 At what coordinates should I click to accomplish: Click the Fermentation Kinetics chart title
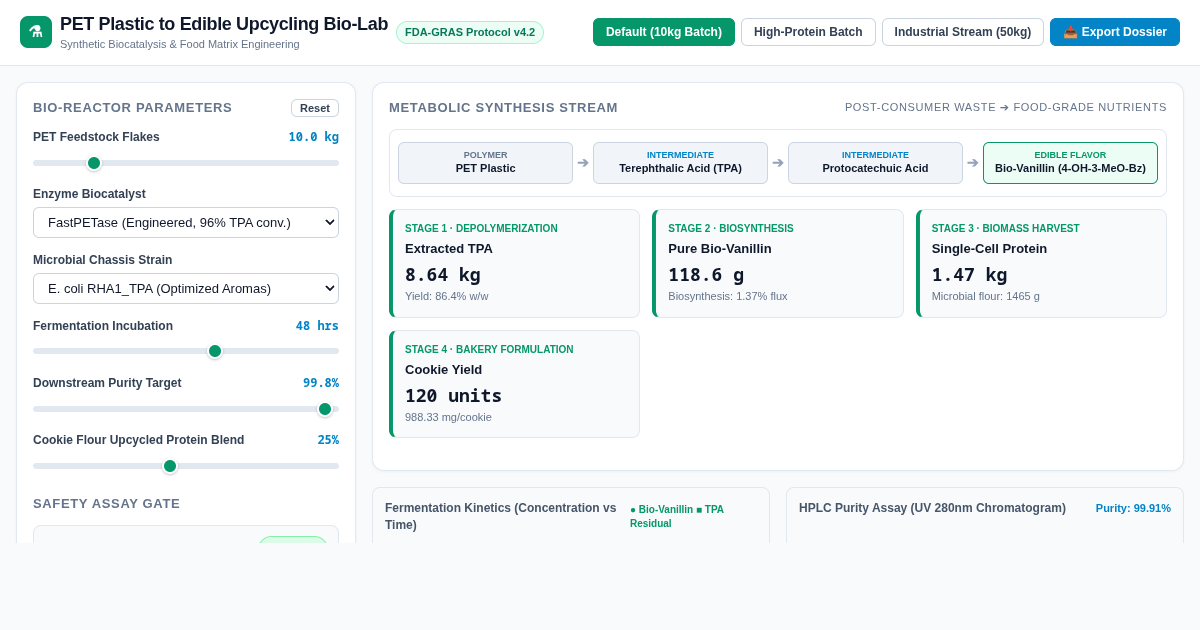point(501,516)
